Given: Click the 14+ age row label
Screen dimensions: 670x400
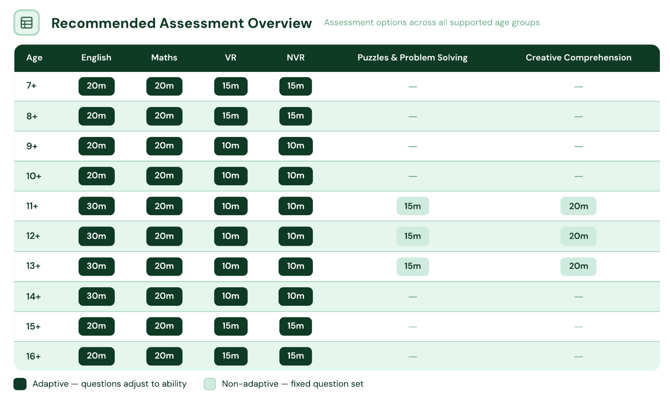Looking at the screenshot, I should (x=33, y=296).
